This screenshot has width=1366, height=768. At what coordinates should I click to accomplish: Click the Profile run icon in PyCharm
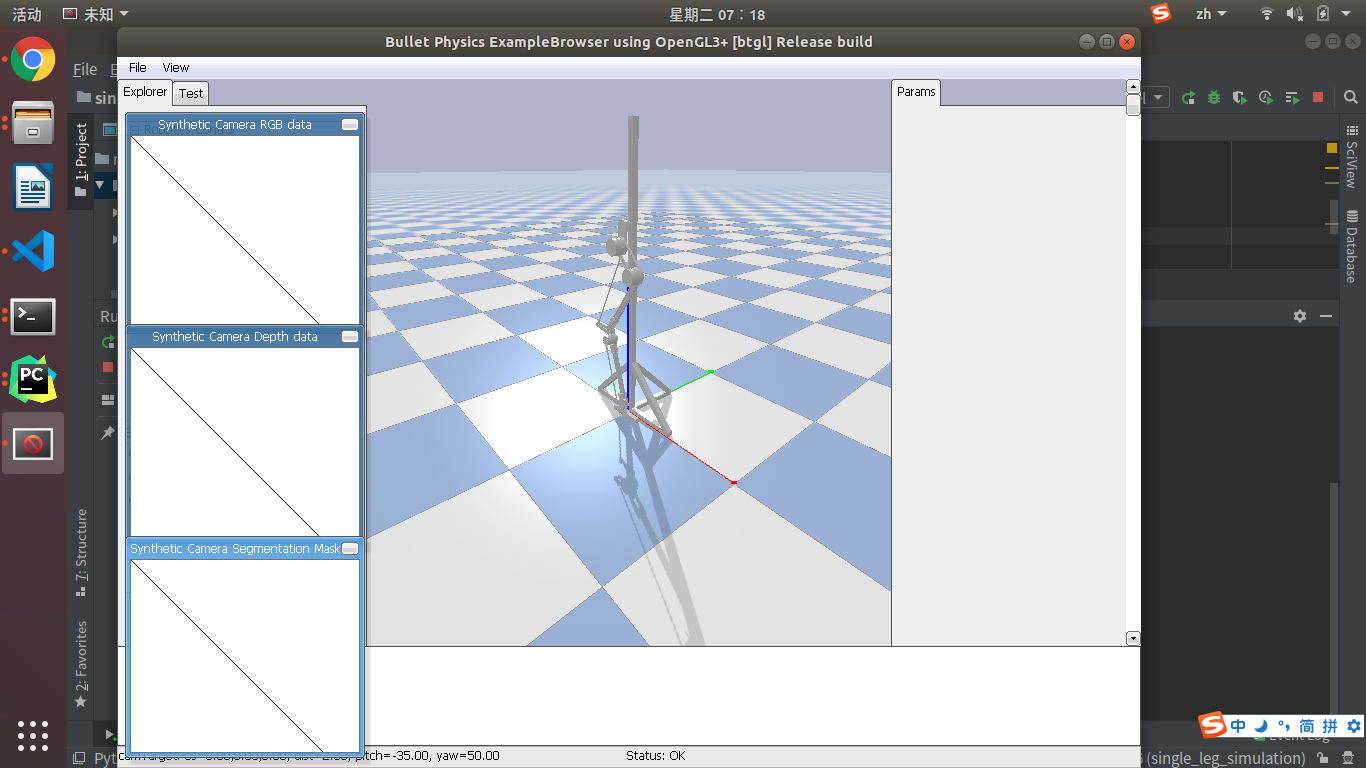(1266, 98)
